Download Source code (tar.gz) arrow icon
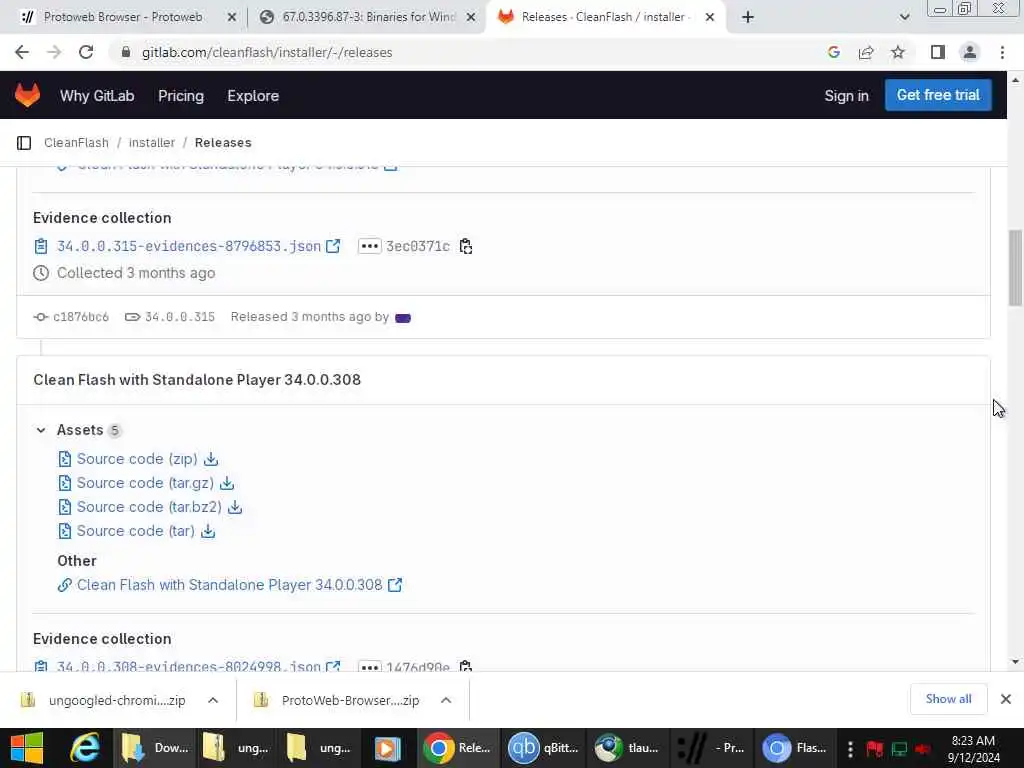Image resolution: width=1024 pixels, height=768 pixels. [x=227, y=483]
